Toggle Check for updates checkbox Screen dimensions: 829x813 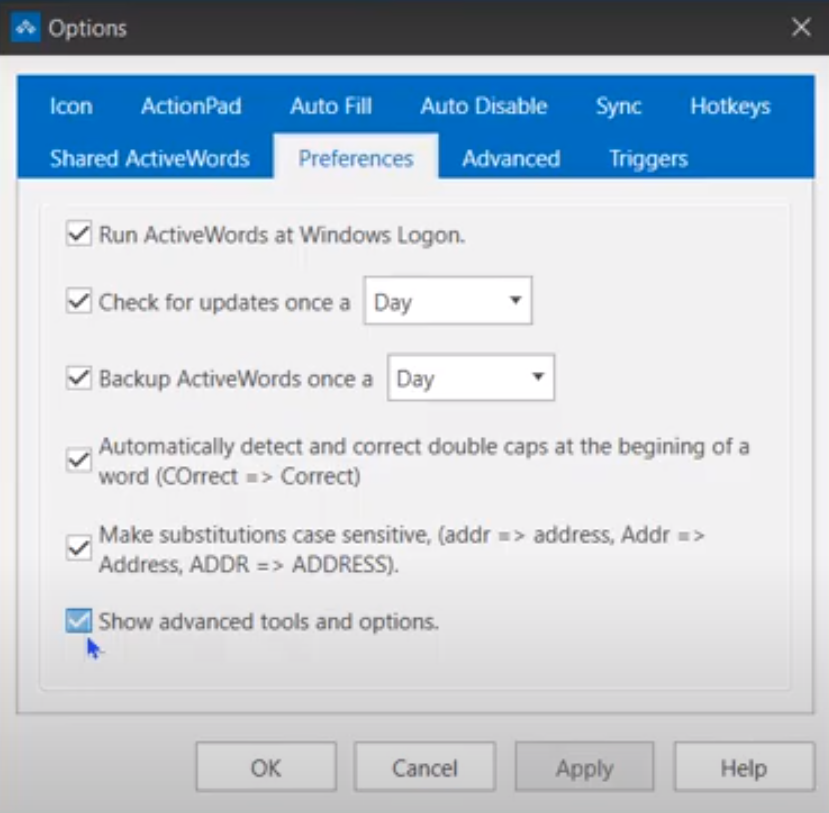tap(79, 301)
